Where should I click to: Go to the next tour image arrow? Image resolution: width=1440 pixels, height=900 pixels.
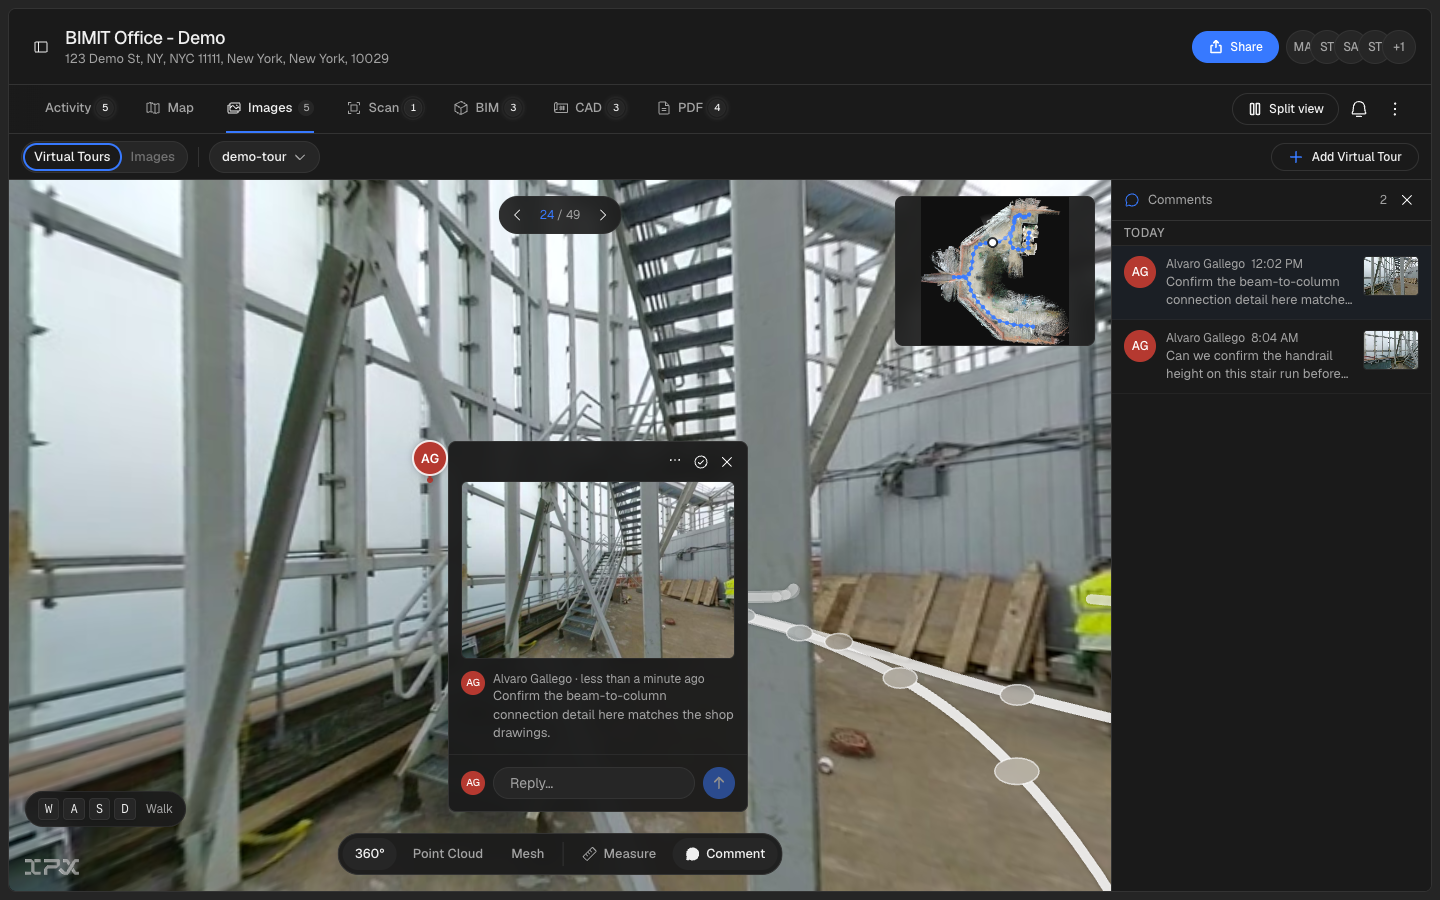603,215
